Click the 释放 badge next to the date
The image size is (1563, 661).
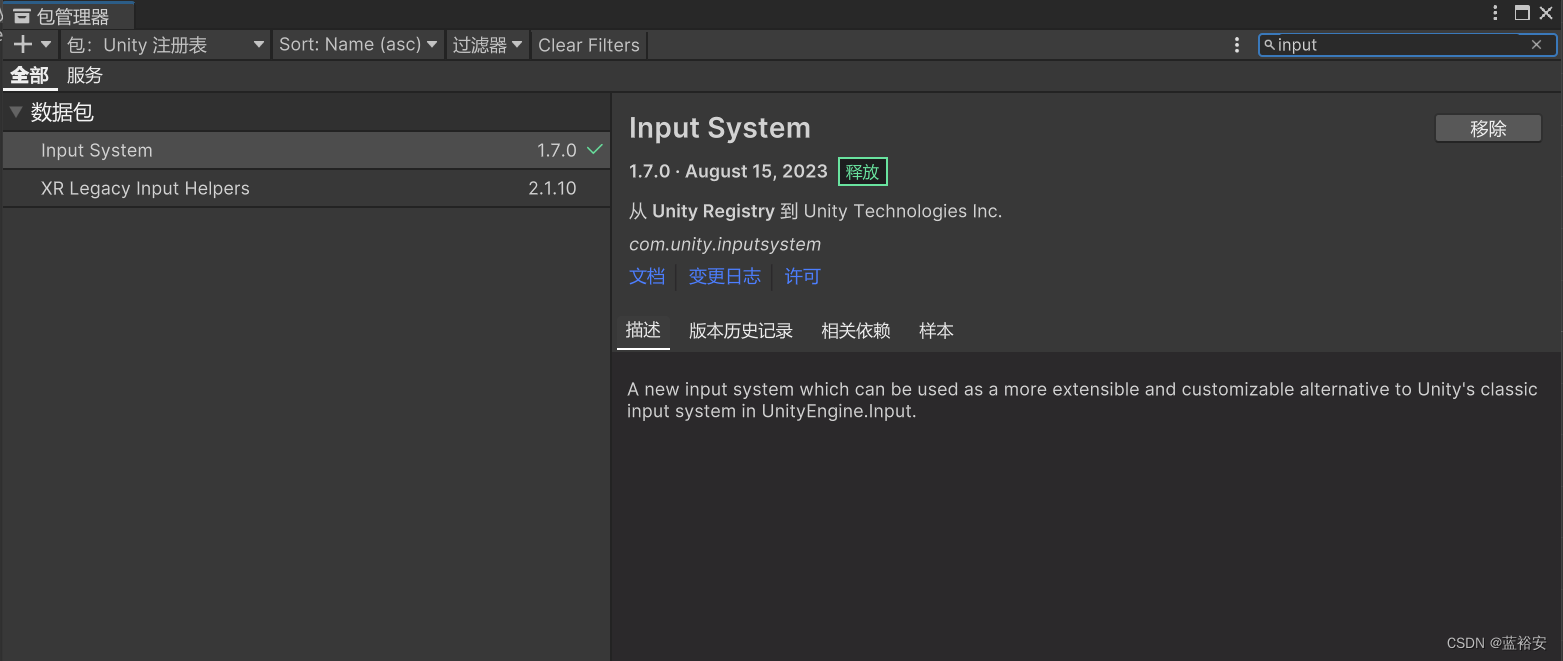862,171
